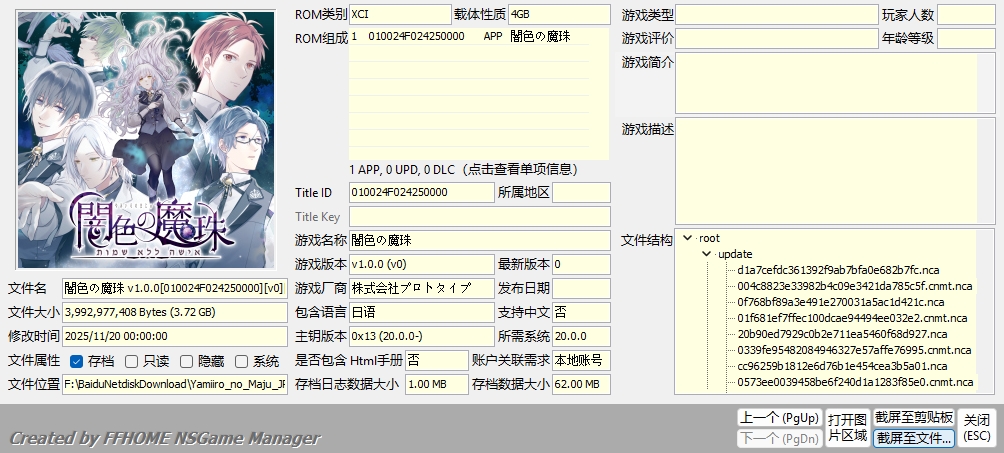
Task: Copy screenshot to clipboard 截屏至剪贴板
Action: click(x=914, y=418)
